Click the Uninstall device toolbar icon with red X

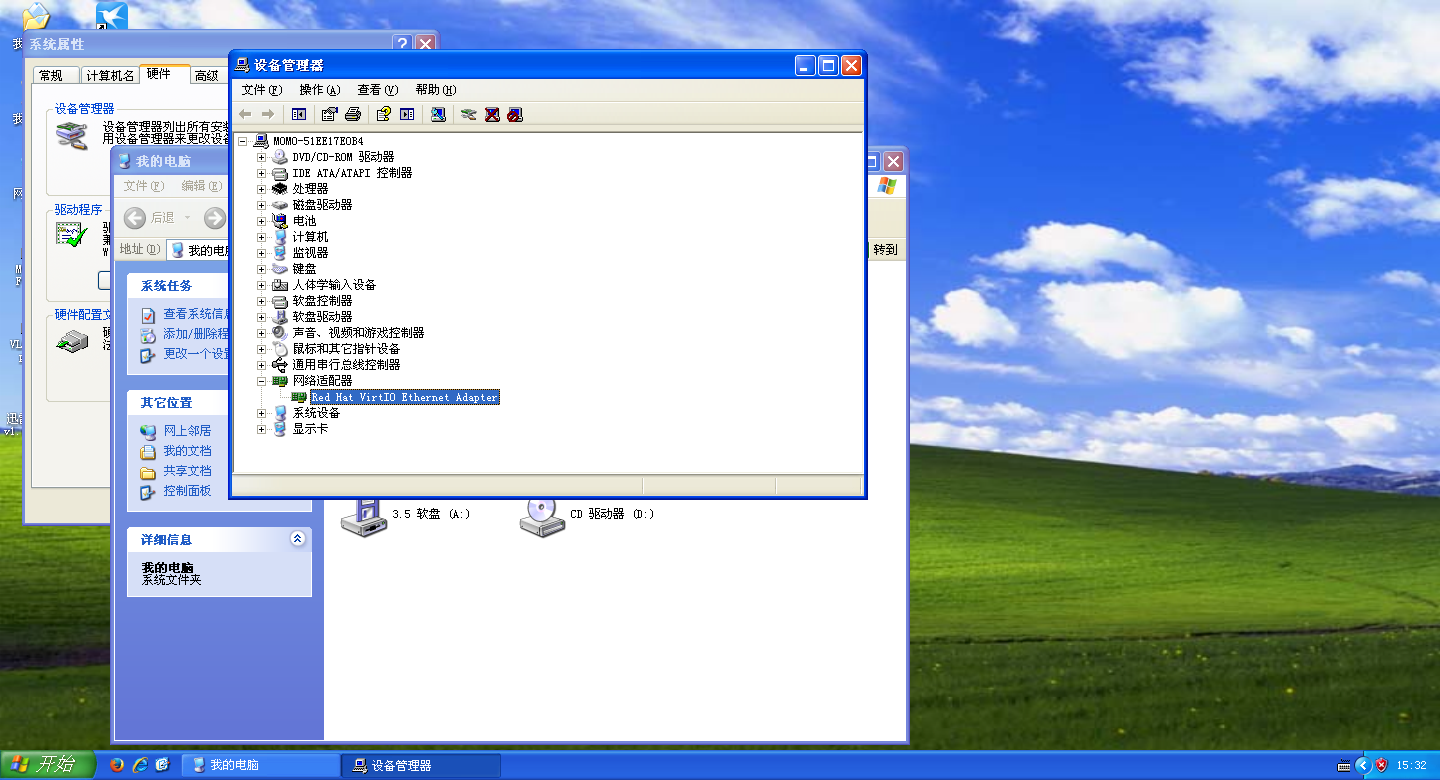click(492, 114)
